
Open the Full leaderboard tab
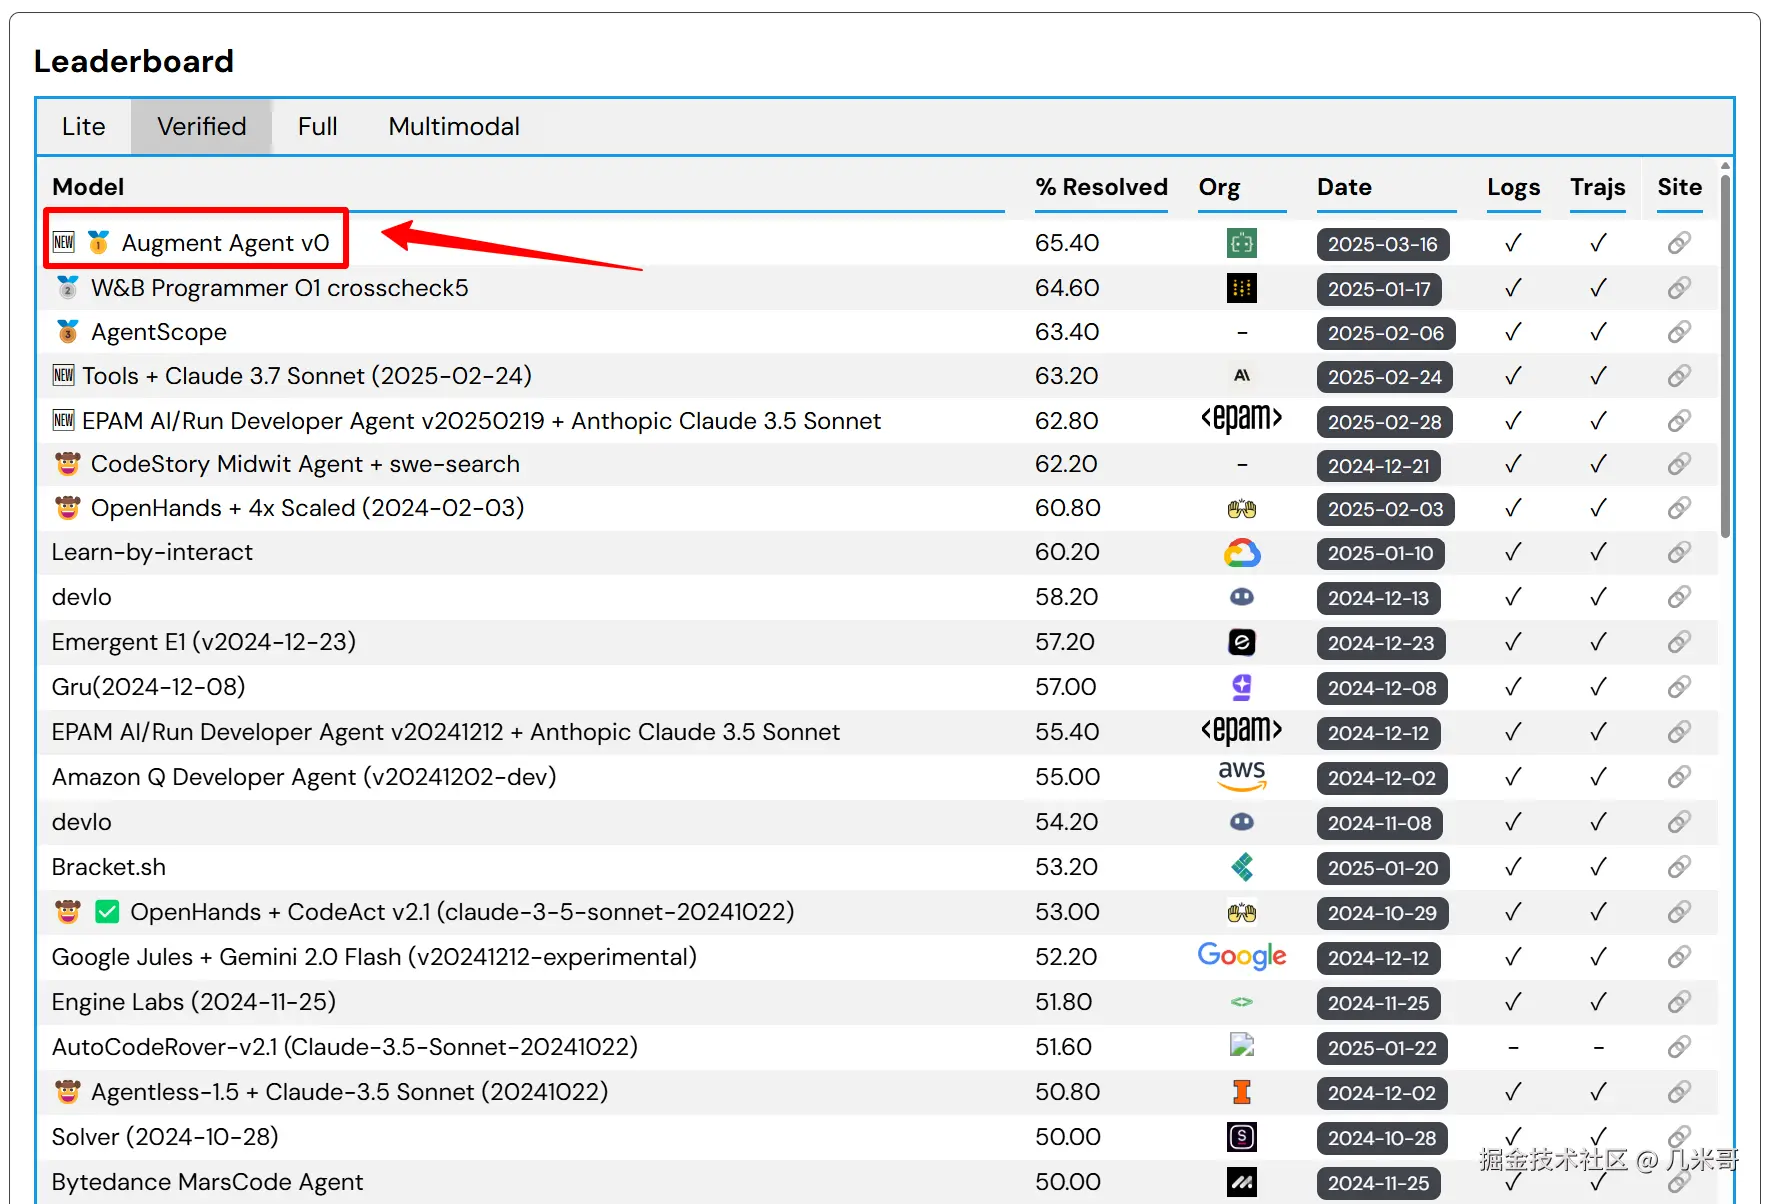tap(317, 127)
